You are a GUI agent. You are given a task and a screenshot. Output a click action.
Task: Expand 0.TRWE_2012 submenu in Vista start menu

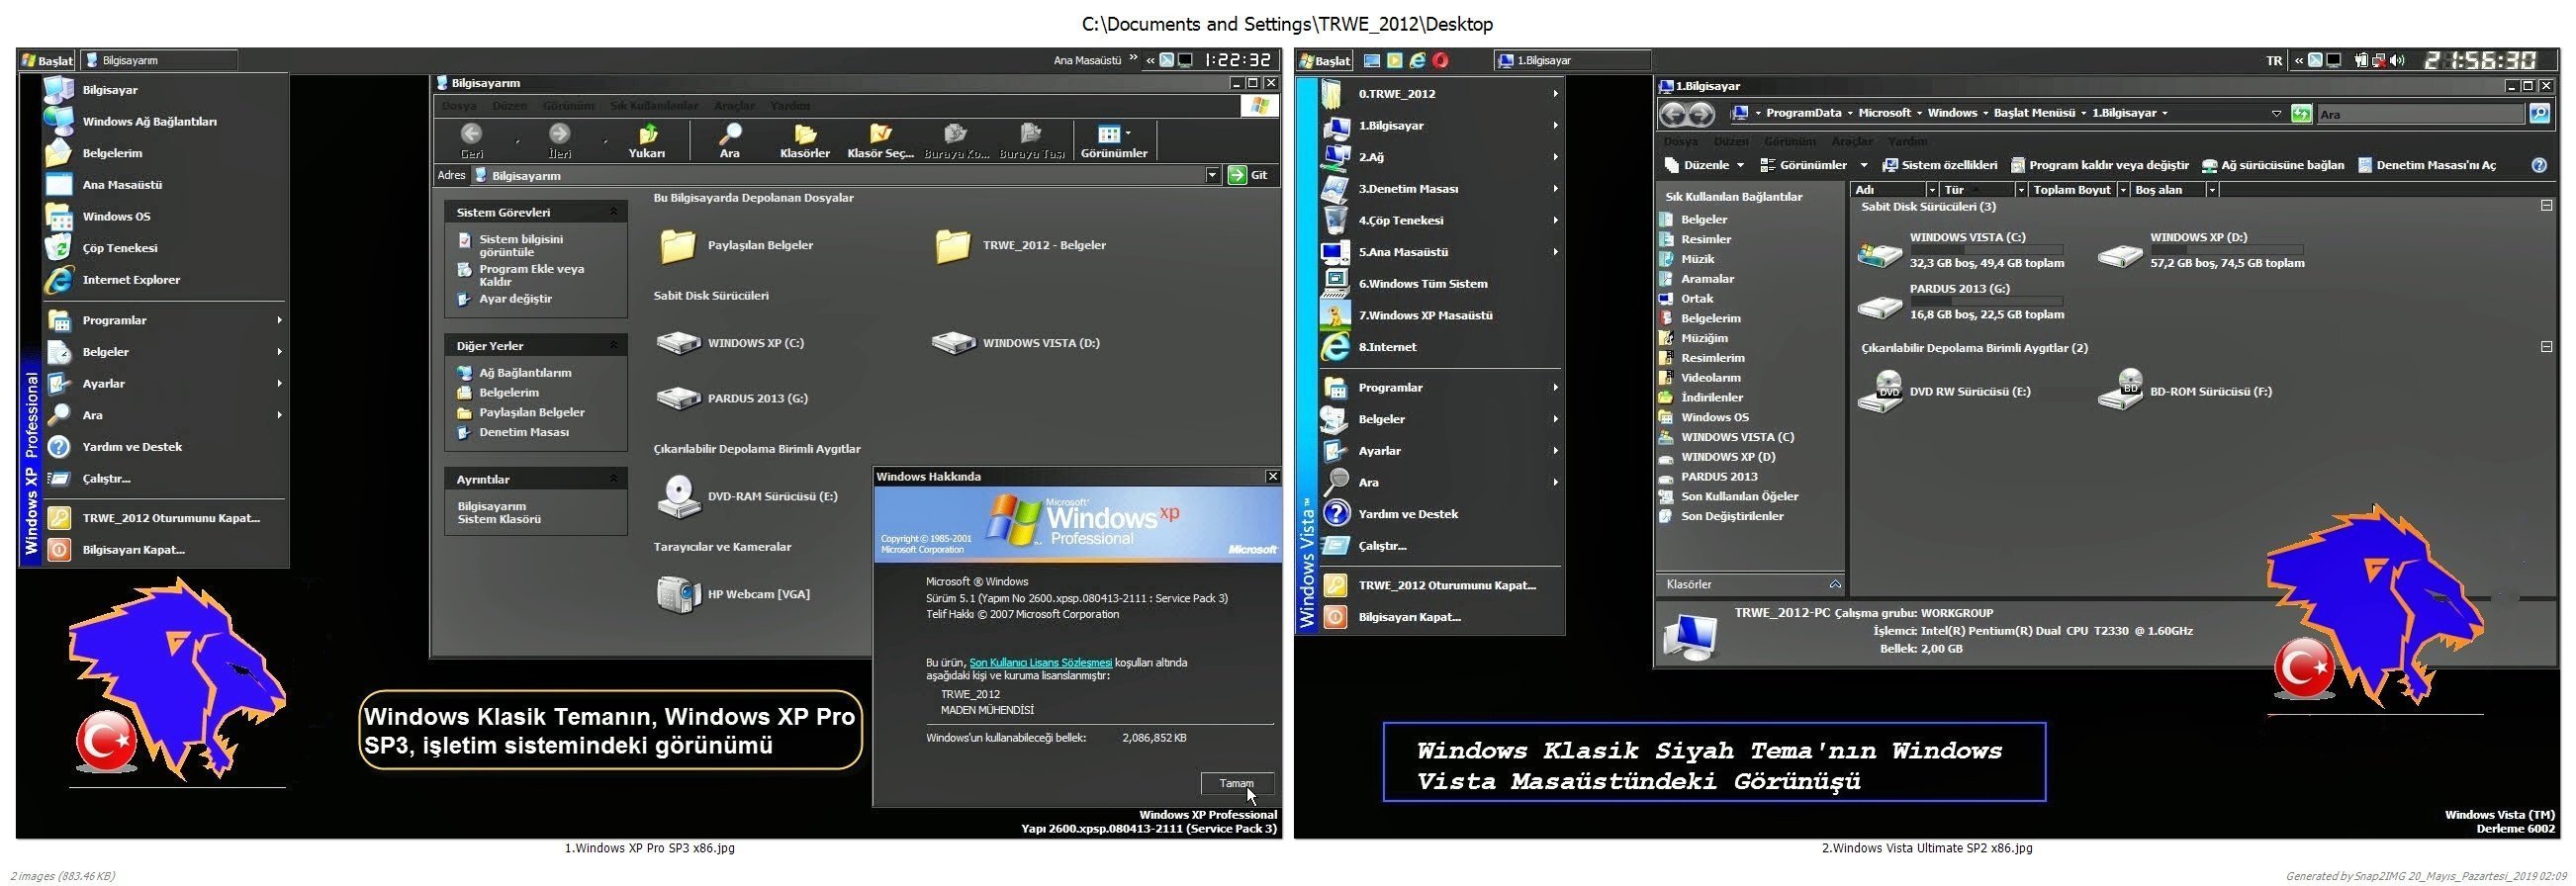tap(1440, 94)
